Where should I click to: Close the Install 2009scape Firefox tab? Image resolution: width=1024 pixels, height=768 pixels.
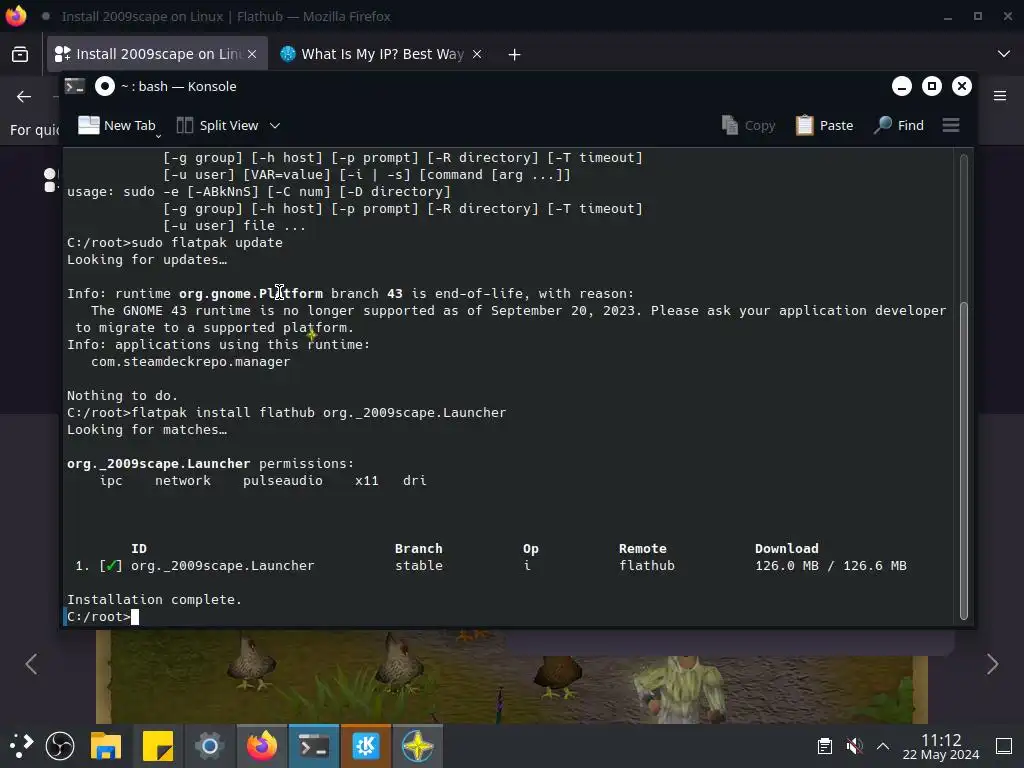click(x=252, y=54)
